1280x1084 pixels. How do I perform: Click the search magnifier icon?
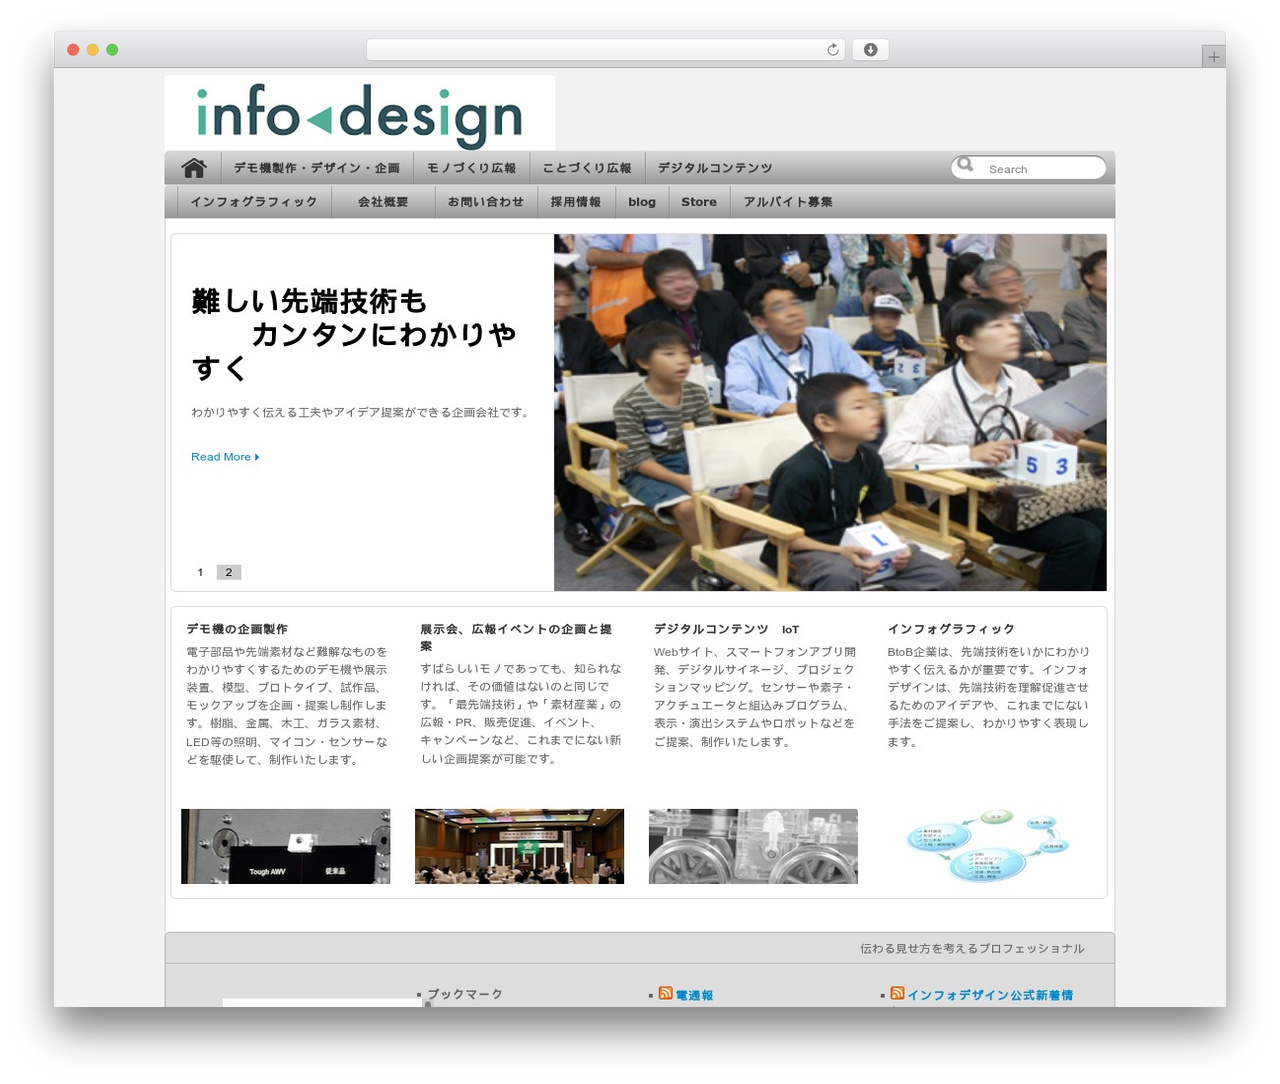click(x=965, y=165)
